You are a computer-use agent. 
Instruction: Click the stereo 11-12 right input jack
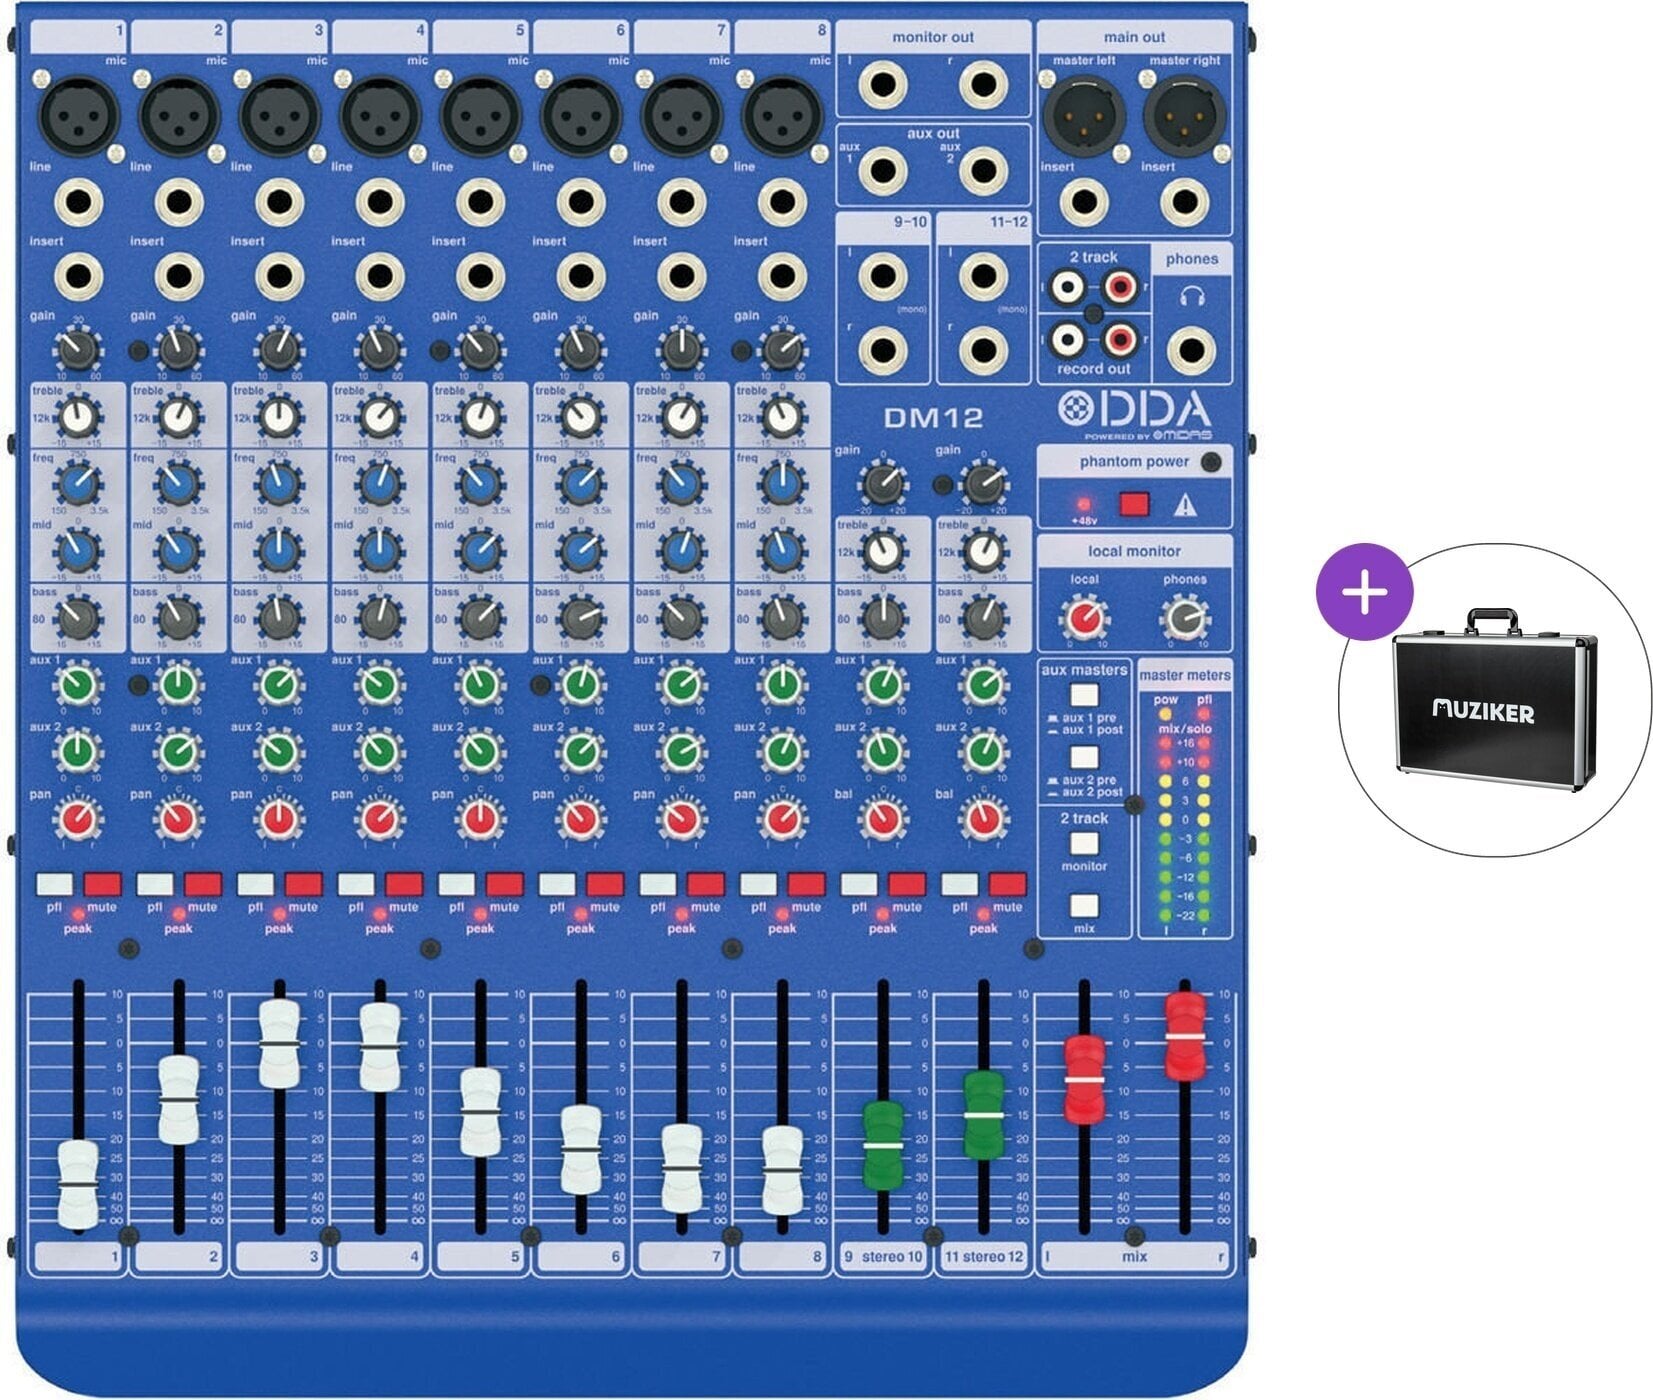click(x=983, y=351)
